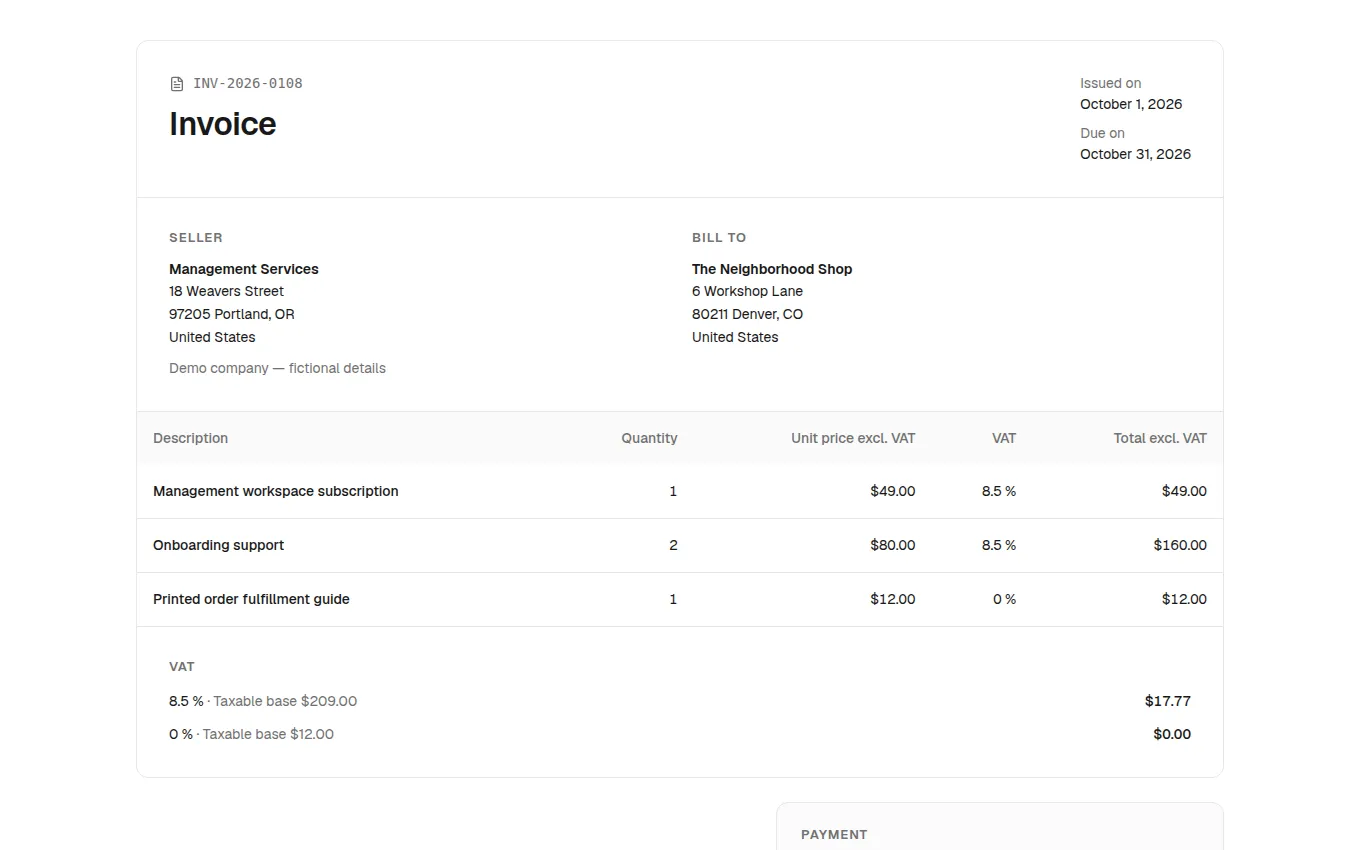Click the large Invoice heading
Viewport: 1360px width, 850px height.
point(223,124)
